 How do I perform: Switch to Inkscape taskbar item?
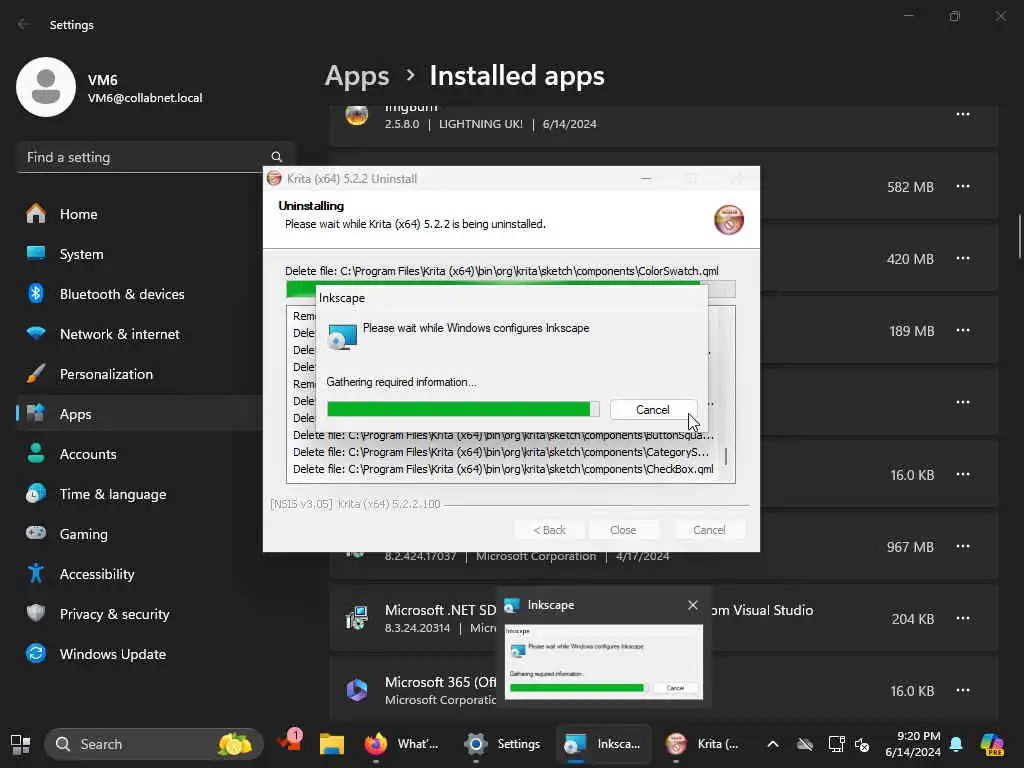[603, 744]
